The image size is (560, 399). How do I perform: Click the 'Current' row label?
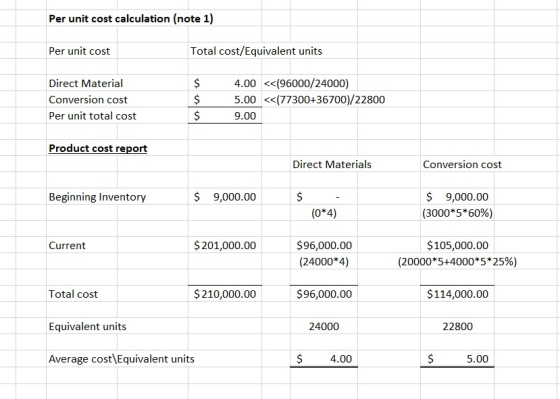[67, 245]
